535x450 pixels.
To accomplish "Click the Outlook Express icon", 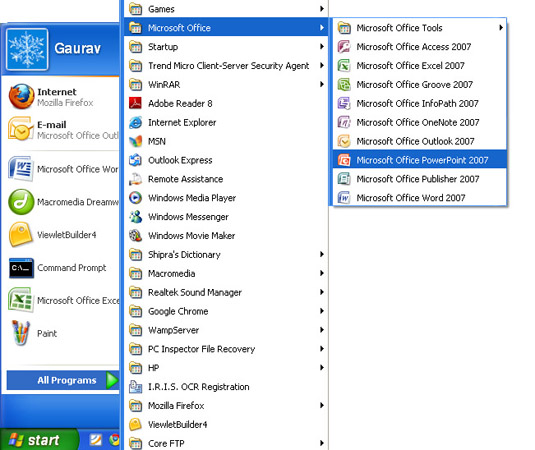I will tap(135, 160).
